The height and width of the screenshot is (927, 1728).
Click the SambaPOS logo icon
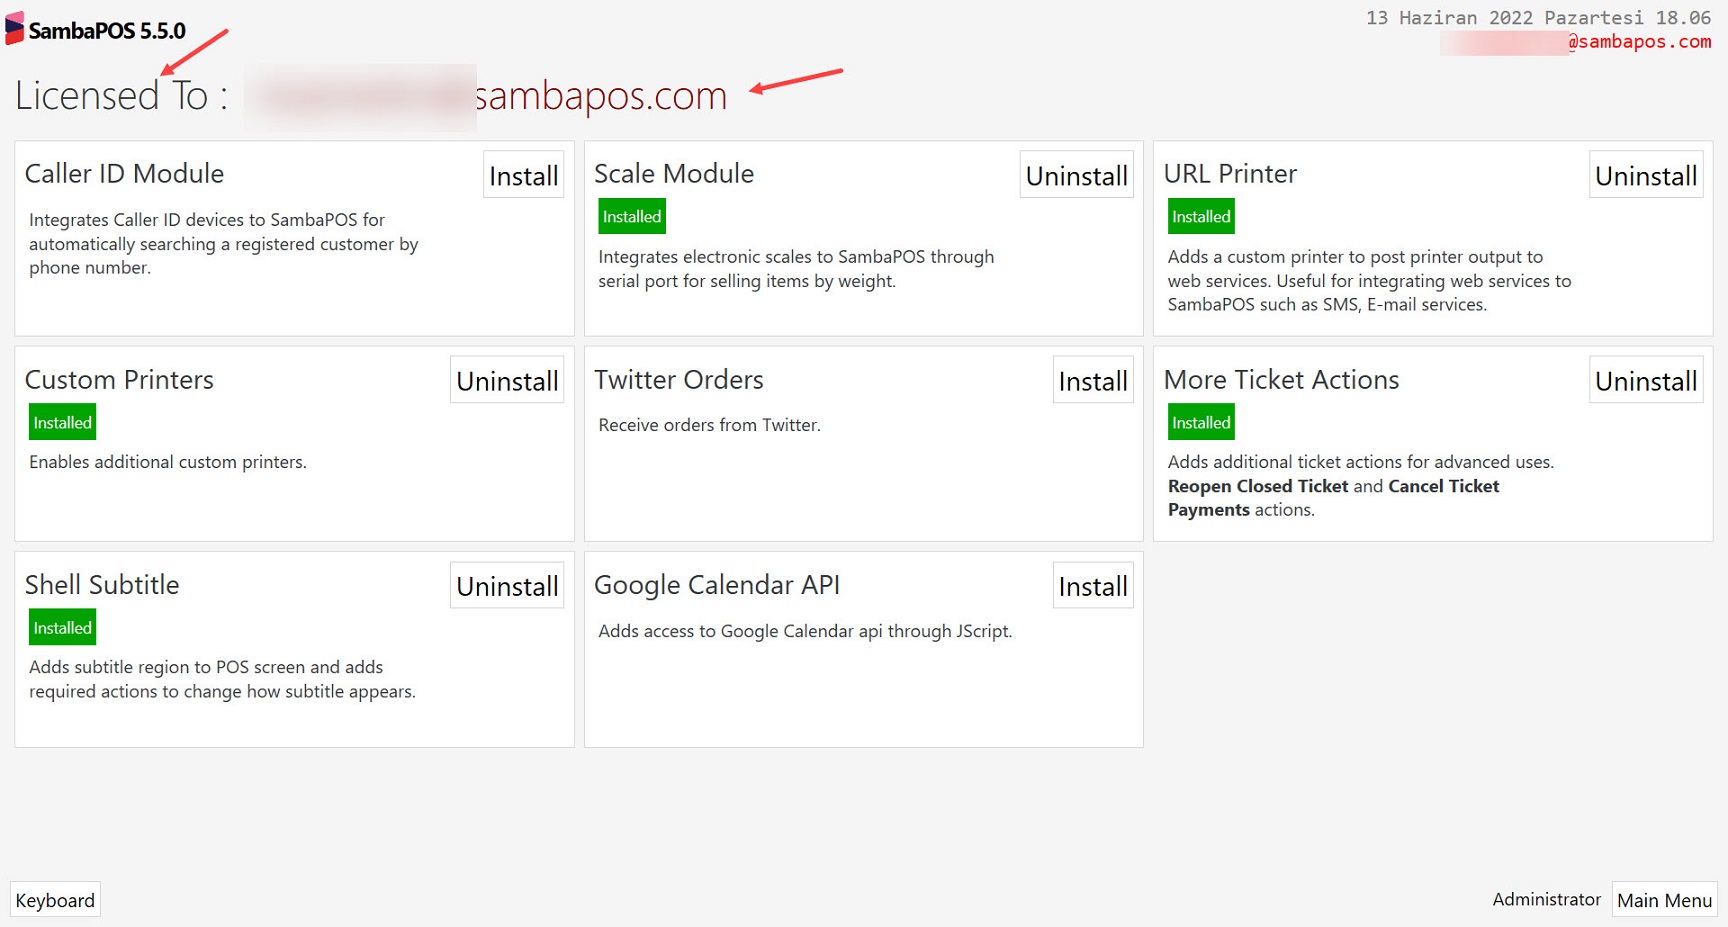[13, 28]
